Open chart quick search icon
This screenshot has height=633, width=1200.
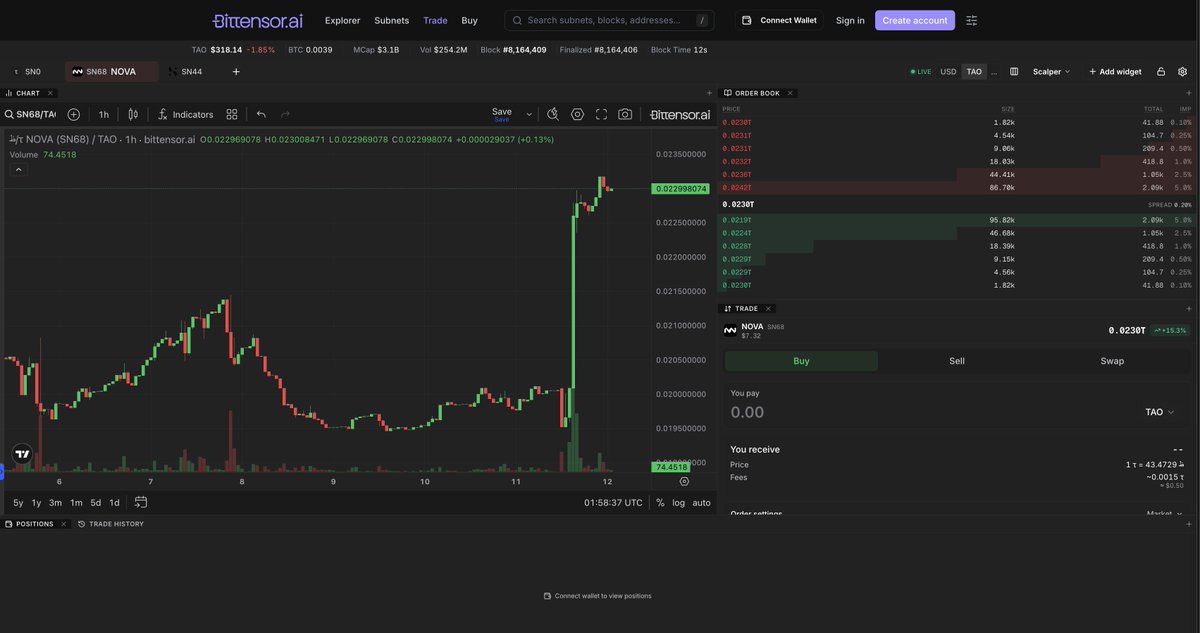click(x=552, y=114)
